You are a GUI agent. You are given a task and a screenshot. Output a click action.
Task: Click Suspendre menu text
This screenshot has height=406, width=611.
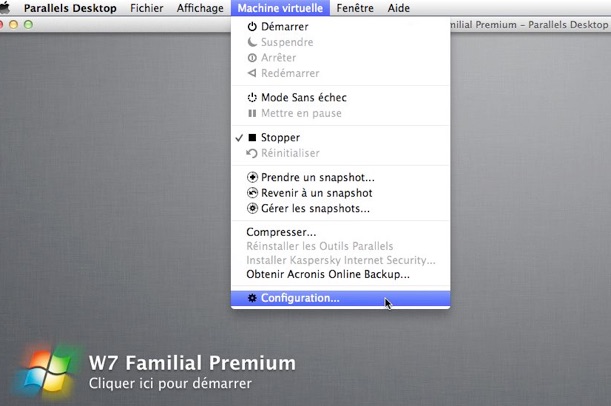click(x=287, y=42)
